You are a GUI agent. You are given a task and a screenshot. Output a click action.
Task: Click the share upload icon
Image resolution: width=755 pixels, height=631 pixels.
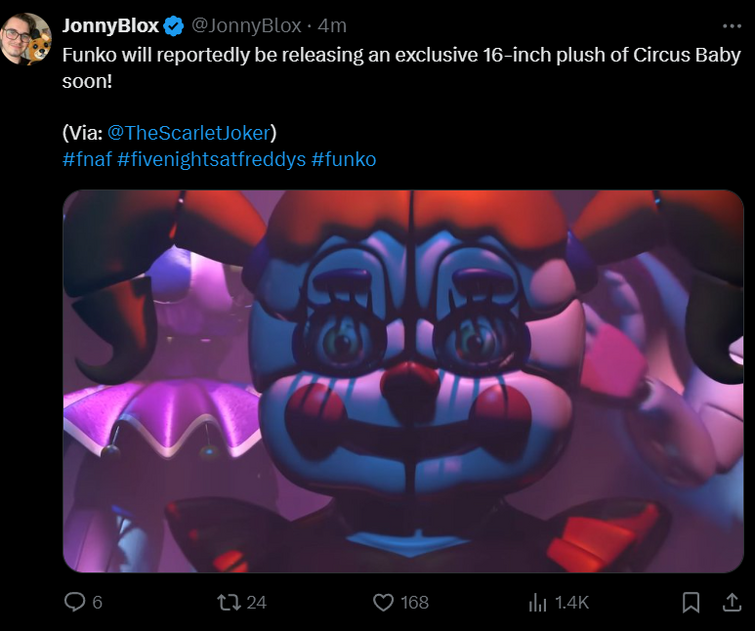pyautogui.click(x=731, y=602)
